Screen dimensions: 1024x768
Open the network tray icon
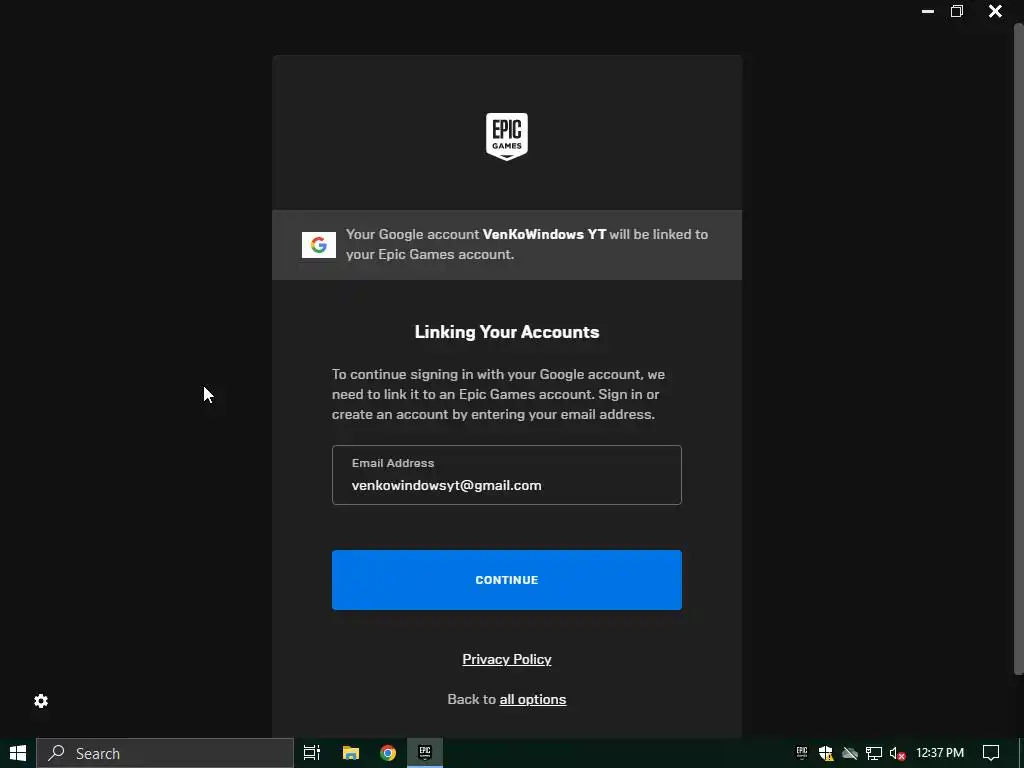click(x=874, y=753)
